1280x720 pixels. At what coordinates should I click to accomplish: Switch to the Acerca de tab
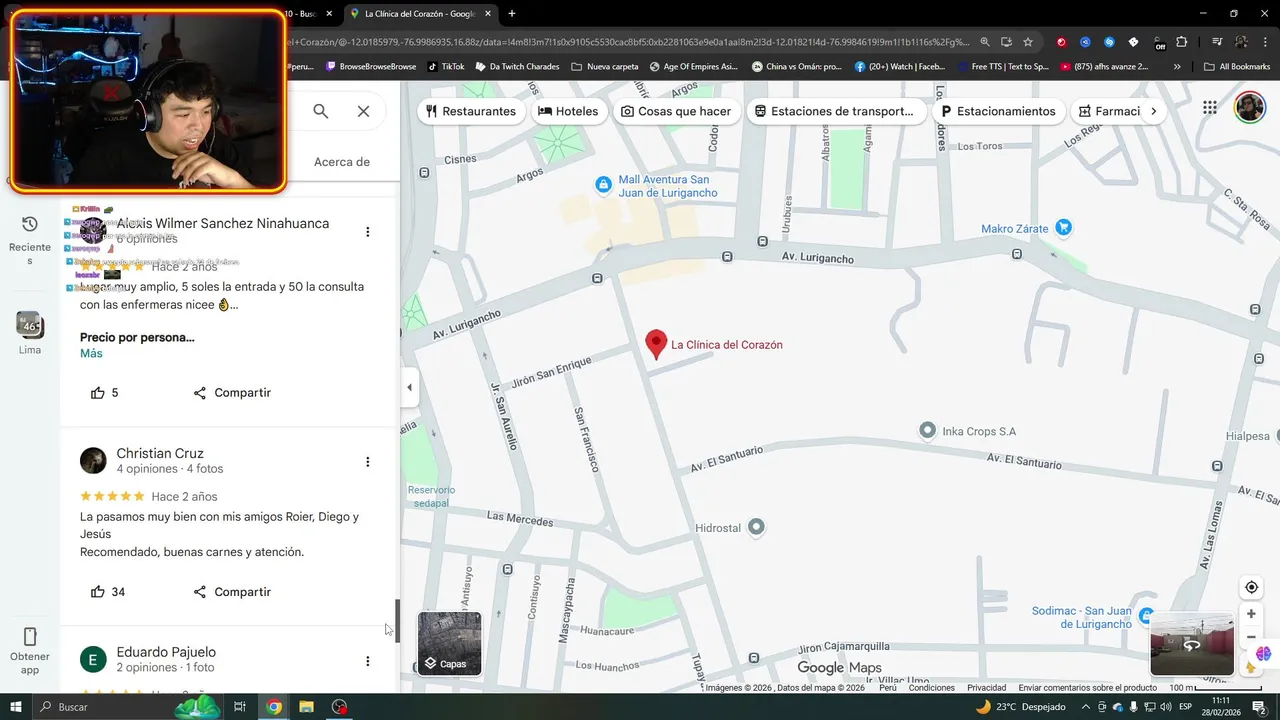(x=342, y=162)
